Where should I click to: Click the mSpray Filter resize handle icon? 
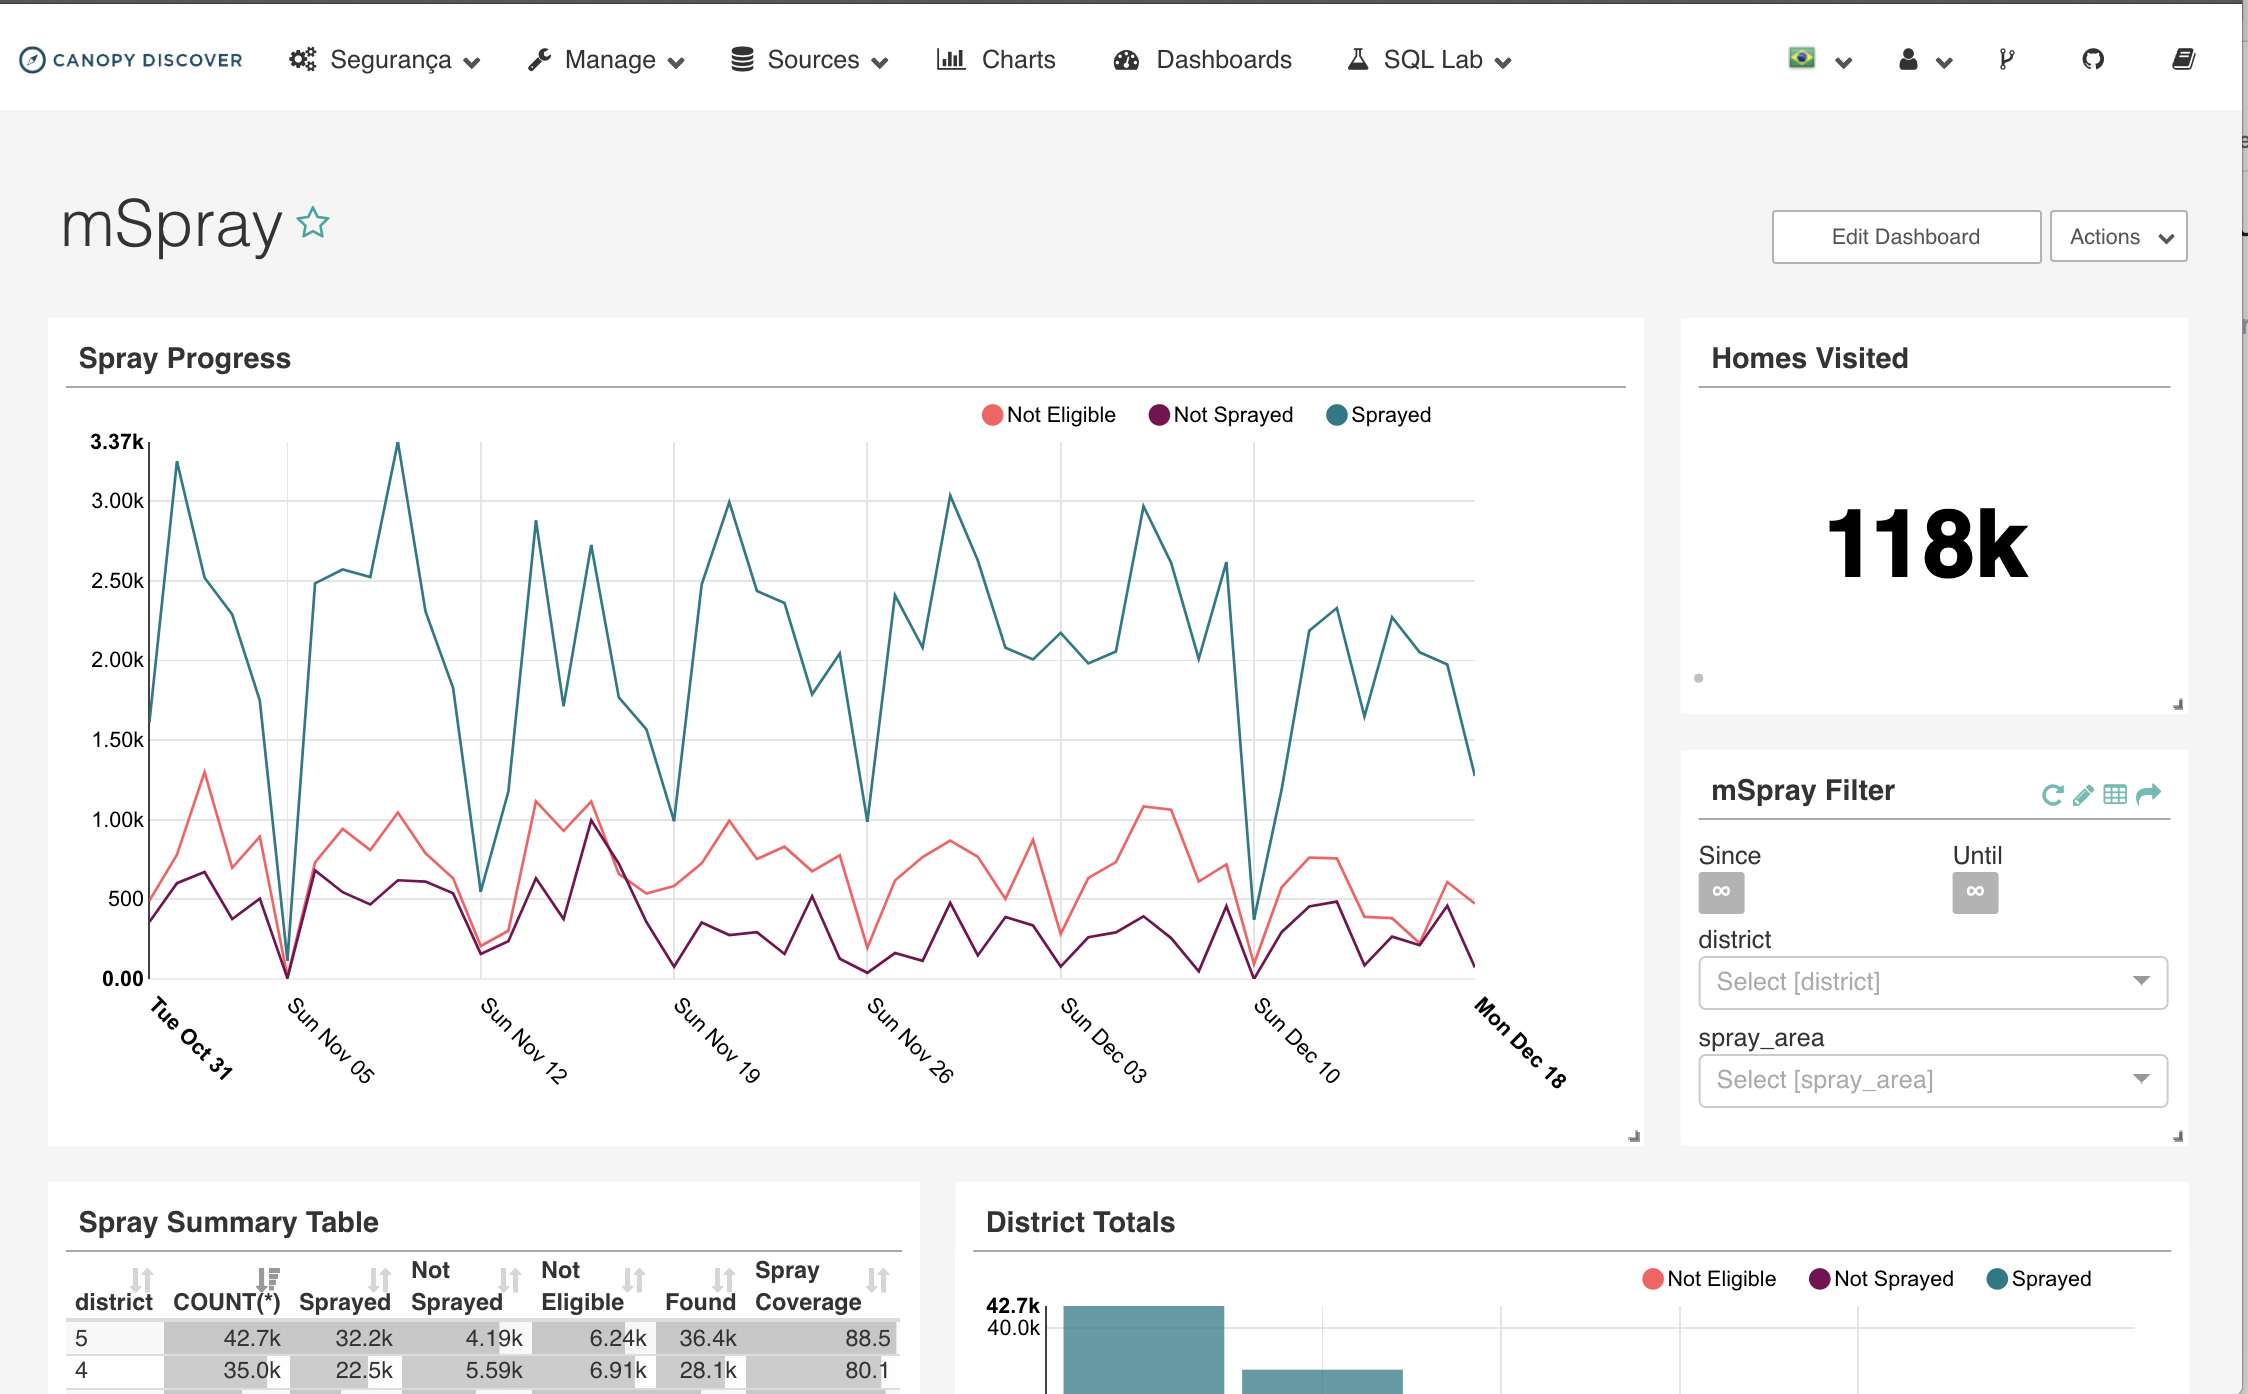(2177, 1136)
